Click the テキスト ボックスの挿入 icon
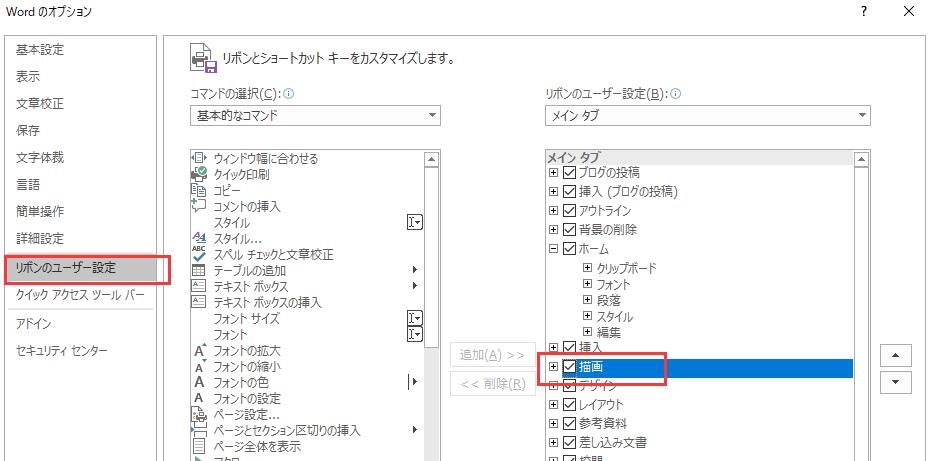Viewport: 928px width, 461px height. point(199,302)
